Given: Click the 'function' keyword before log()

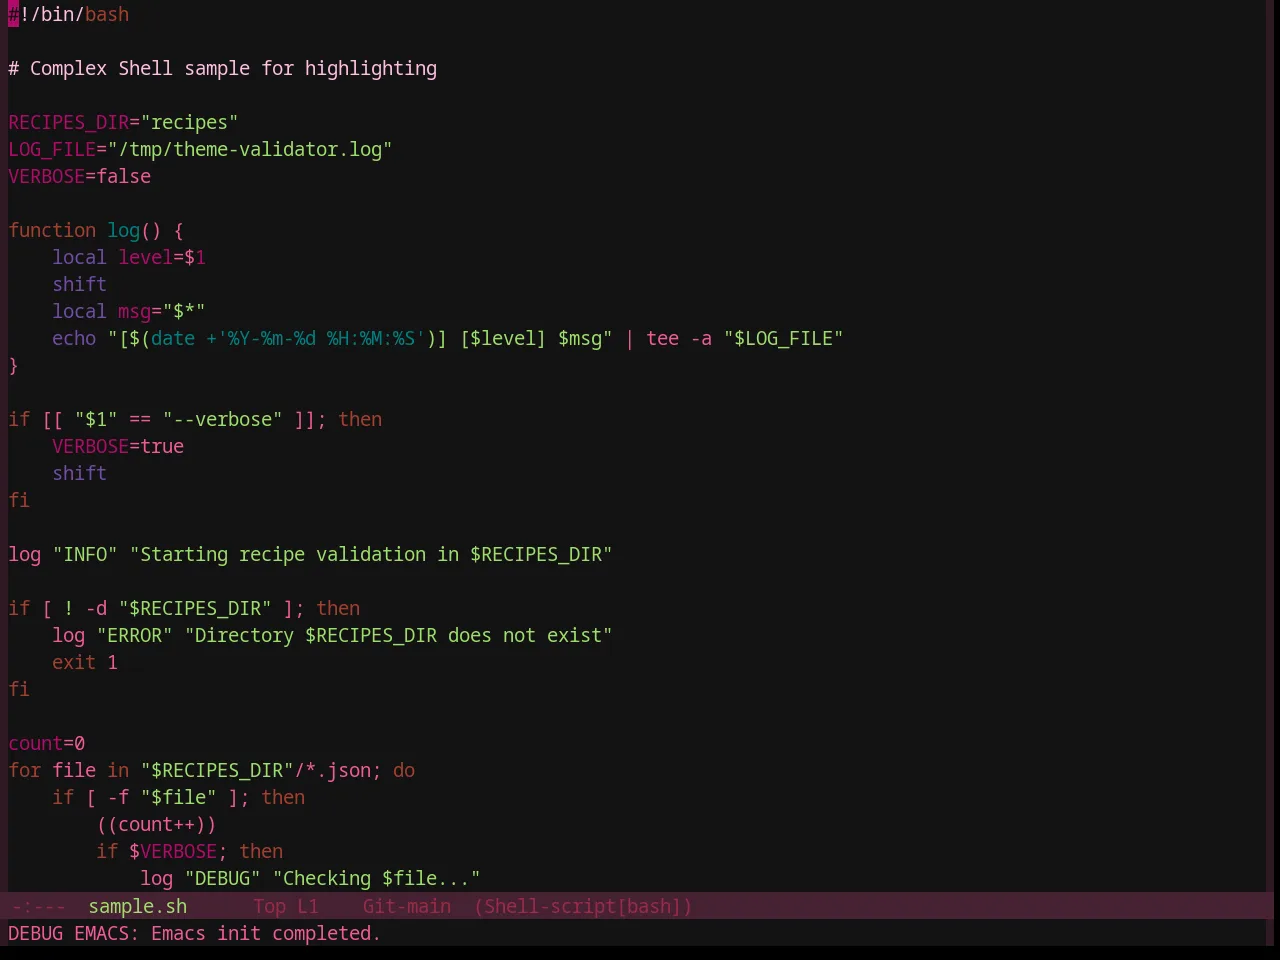Looking at the screenshot, I should coord(52,230).
